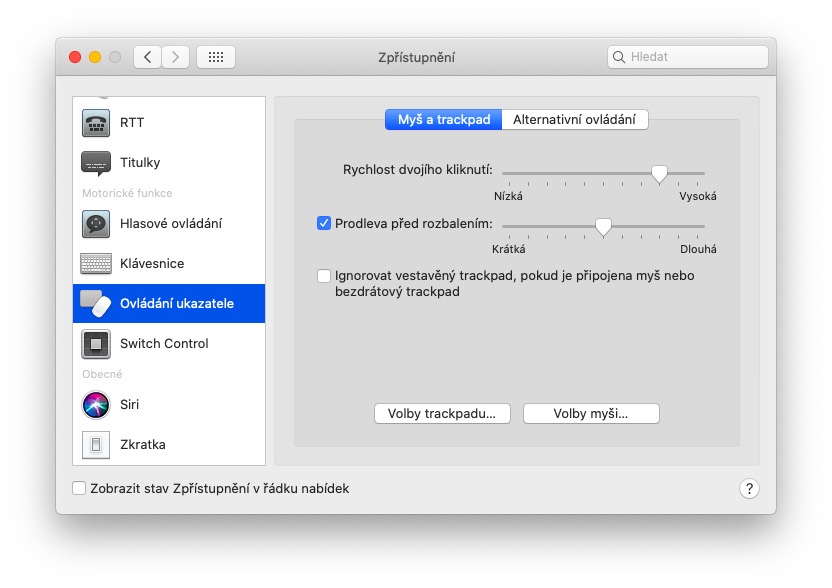
Task: Click the Krátká label under delay slider
Action: click(x=508, y=249)
